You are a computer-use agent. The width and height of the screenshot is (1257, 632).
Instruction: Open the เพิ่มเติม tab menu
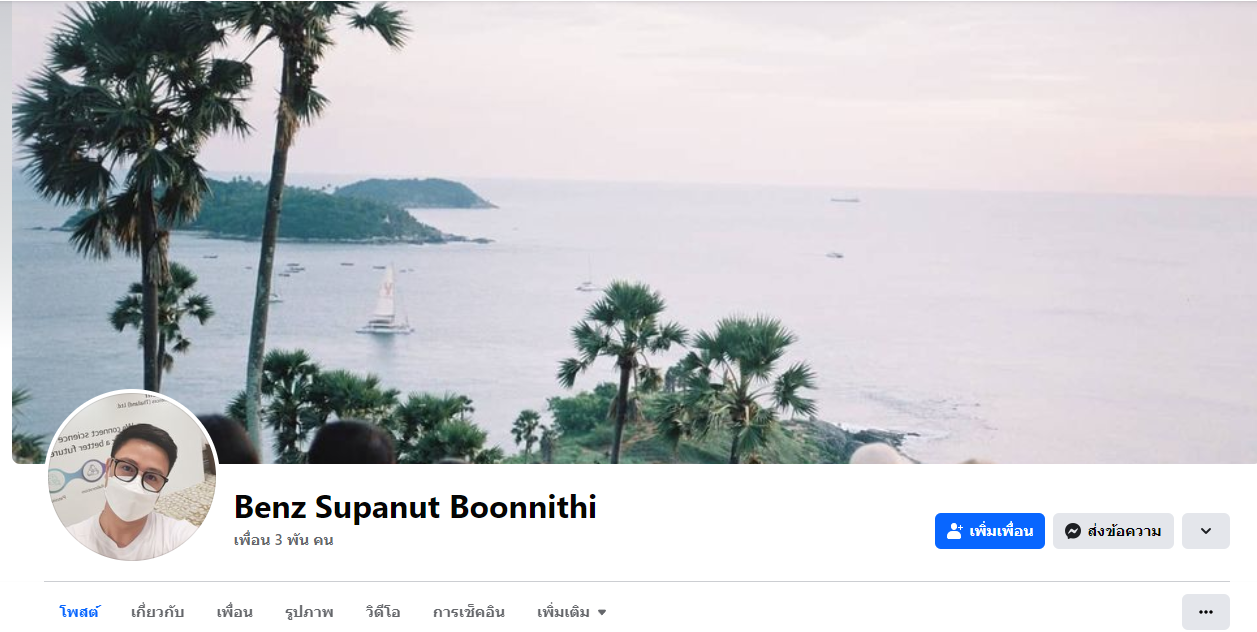pos(572,612)
